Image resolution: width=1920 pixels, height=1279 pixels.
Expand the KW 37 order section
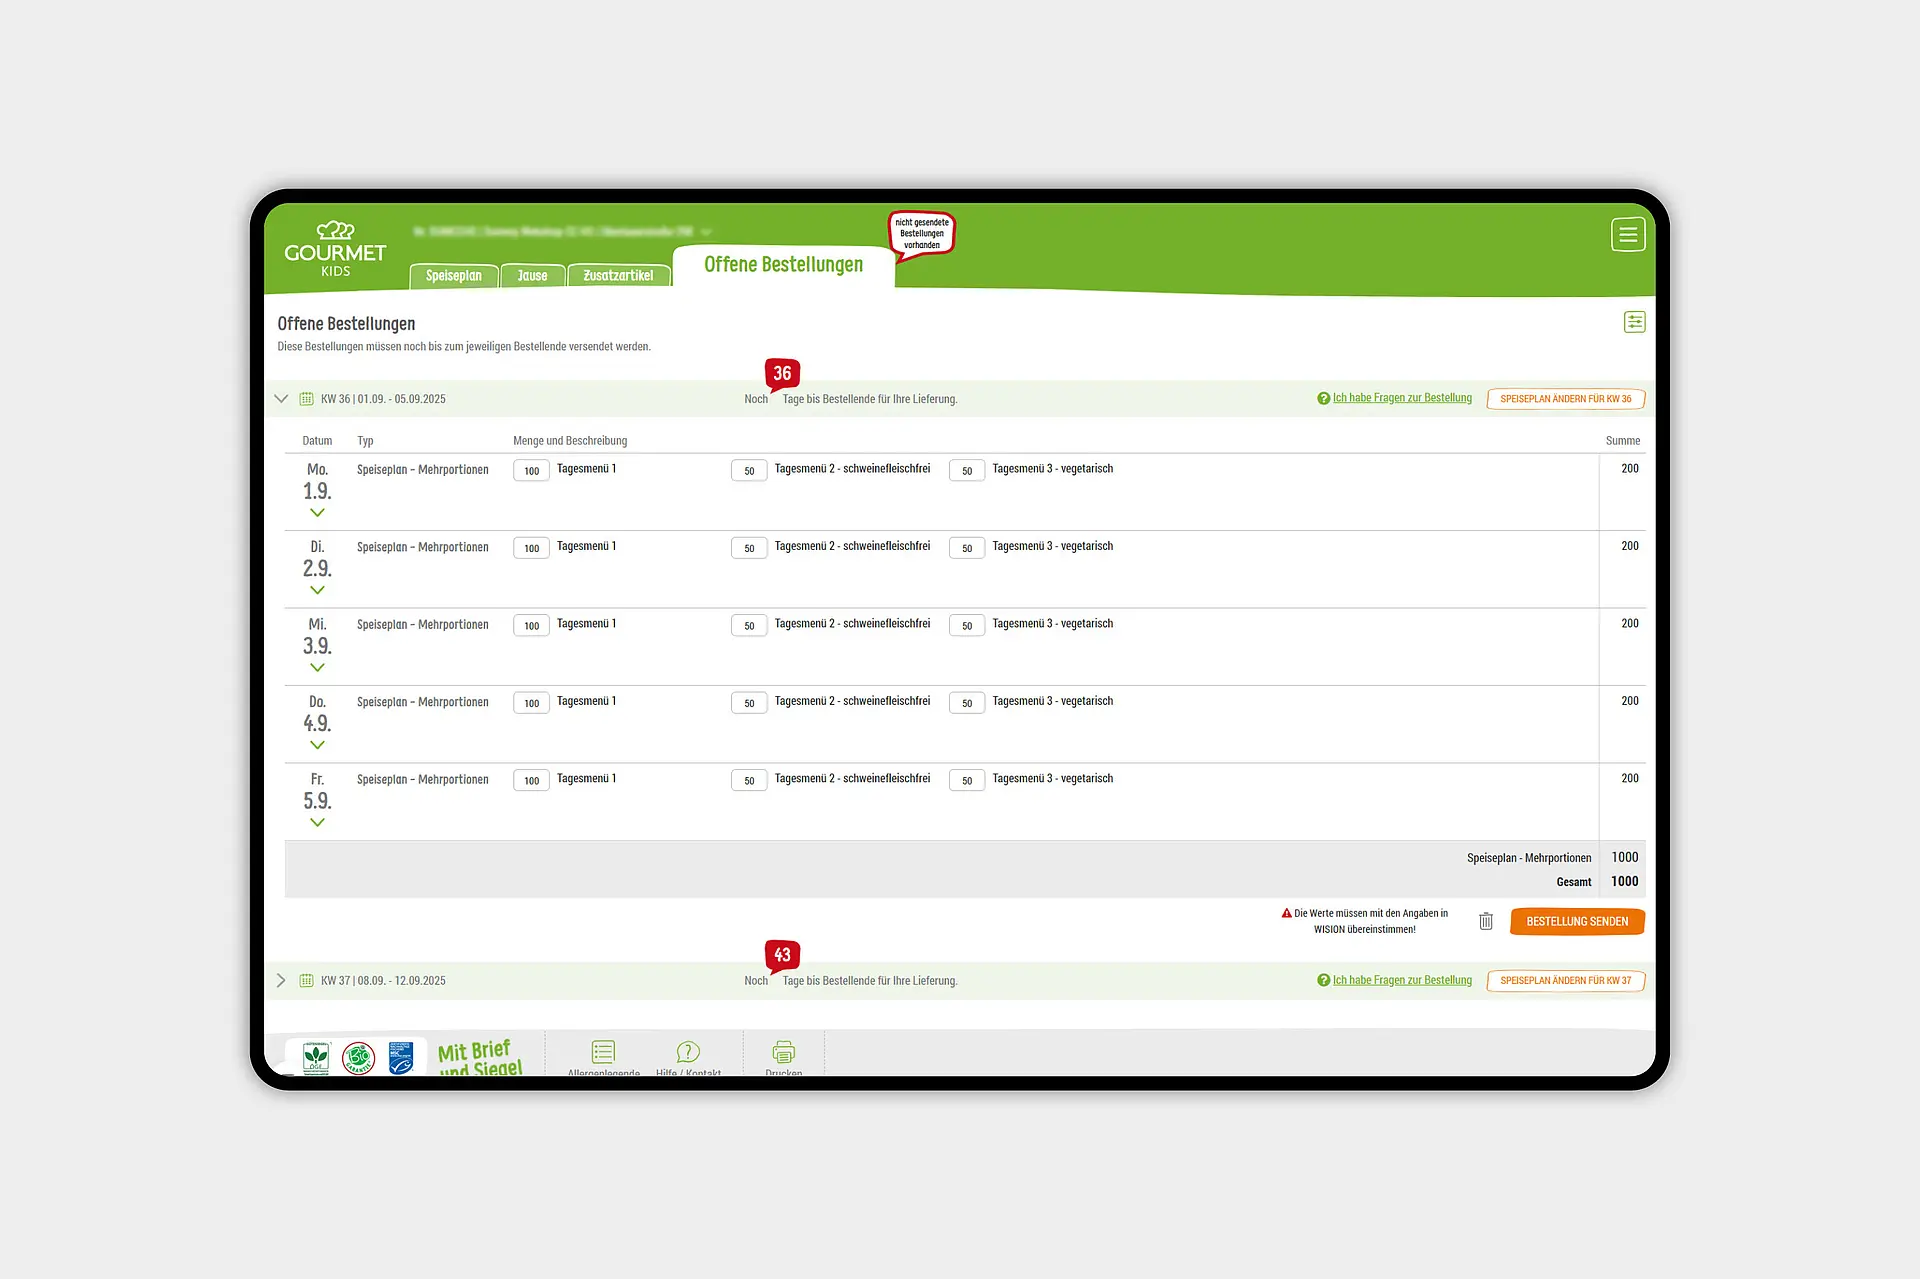point(281,981)
